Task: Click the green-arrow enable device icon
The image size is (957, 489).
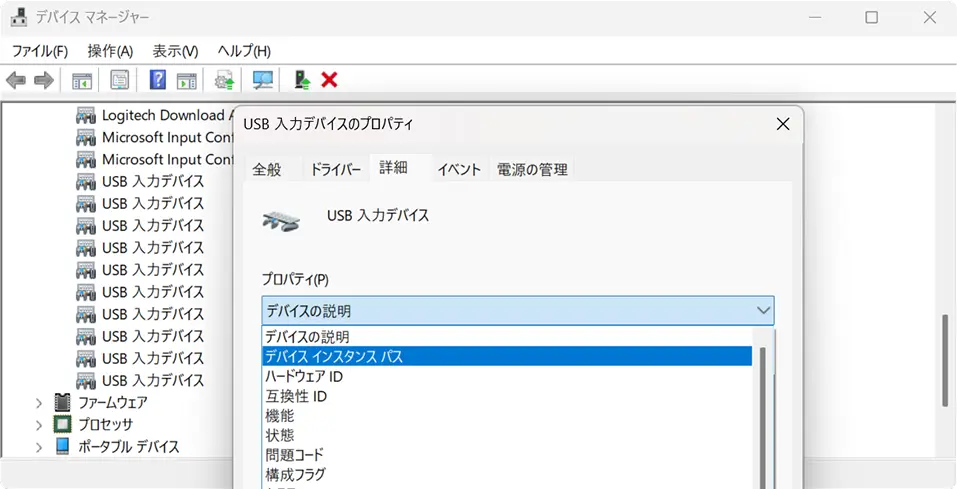Action: coord(301,80)
